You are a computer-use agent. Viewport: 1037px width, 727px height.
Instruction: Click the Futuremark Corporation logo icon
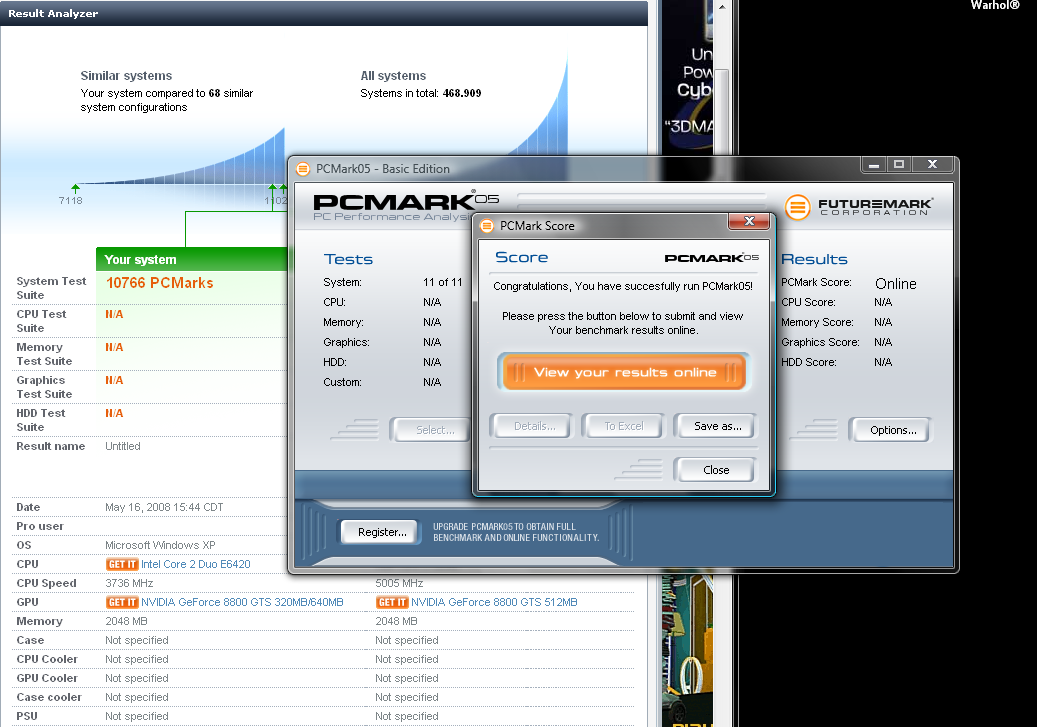798,207
